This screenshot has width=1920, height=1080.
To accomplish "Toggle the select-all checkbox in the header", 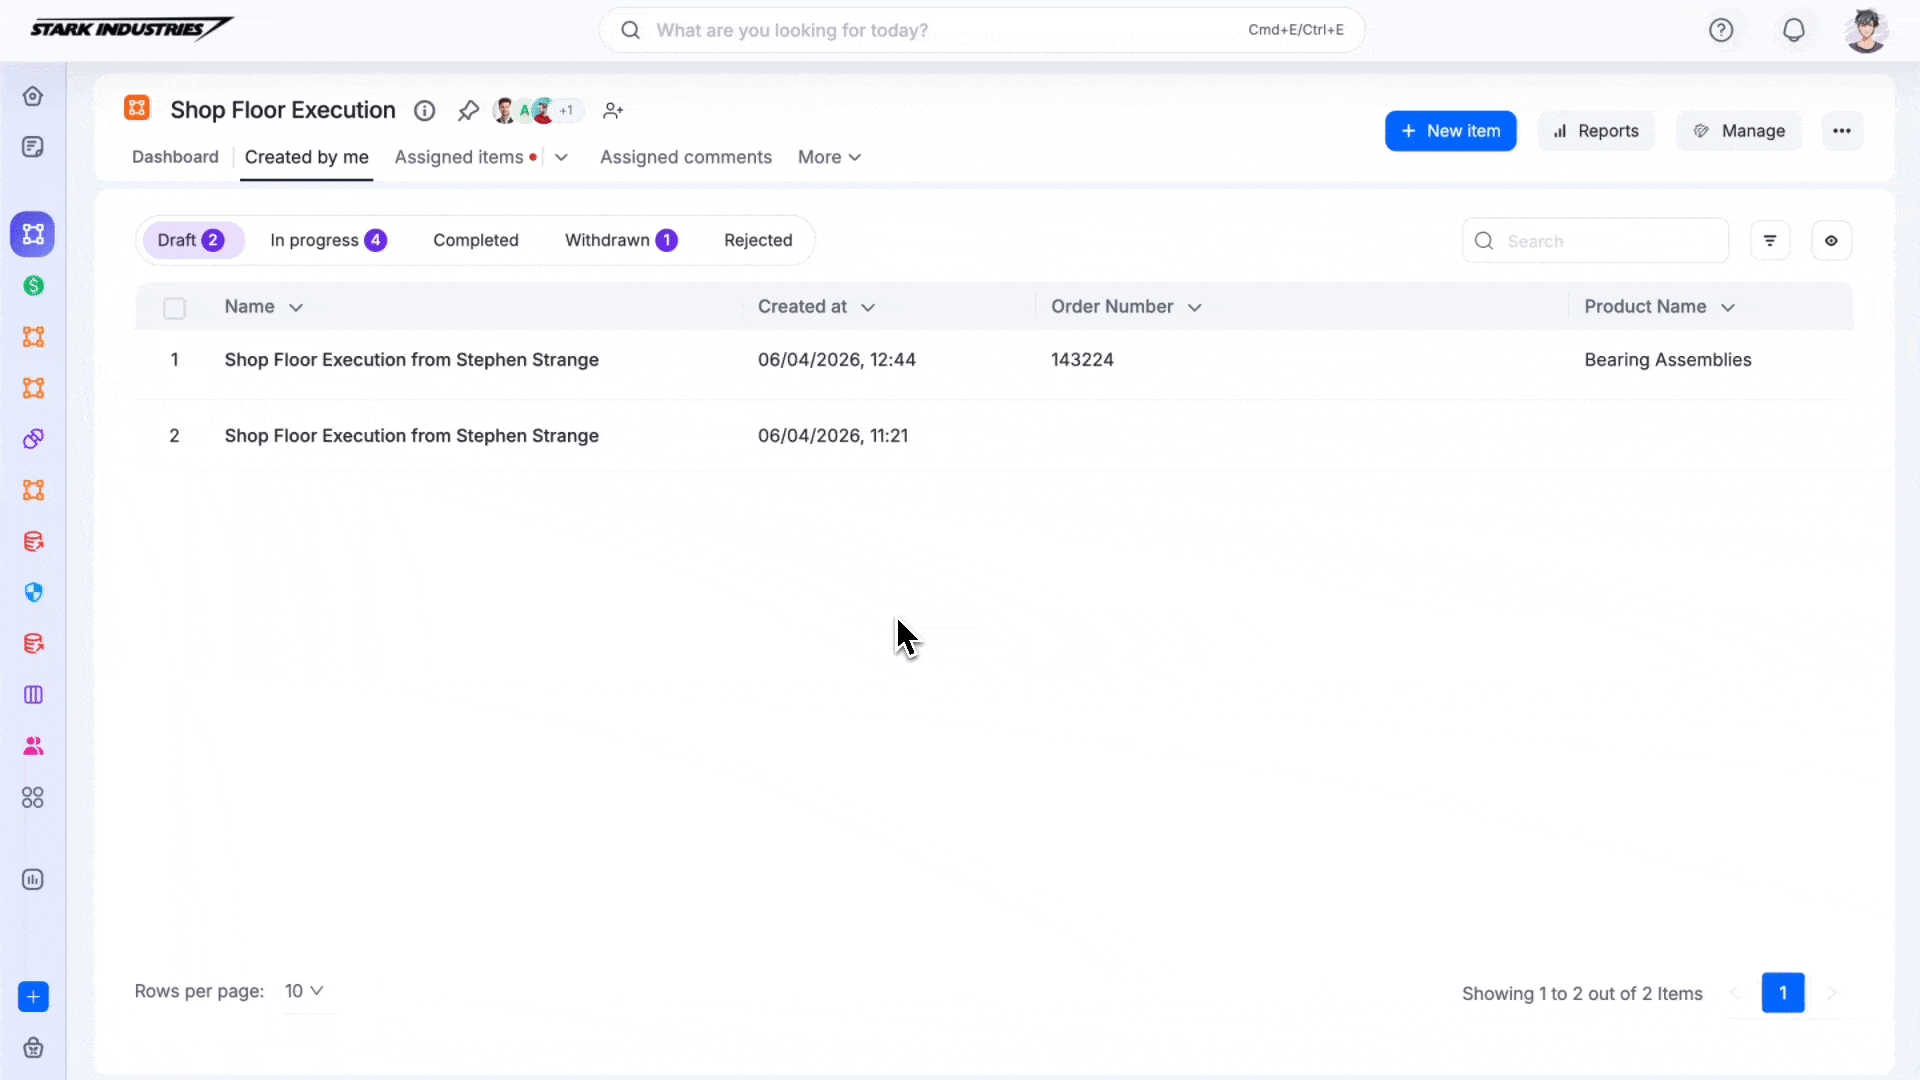I will [x=174, y=308].
